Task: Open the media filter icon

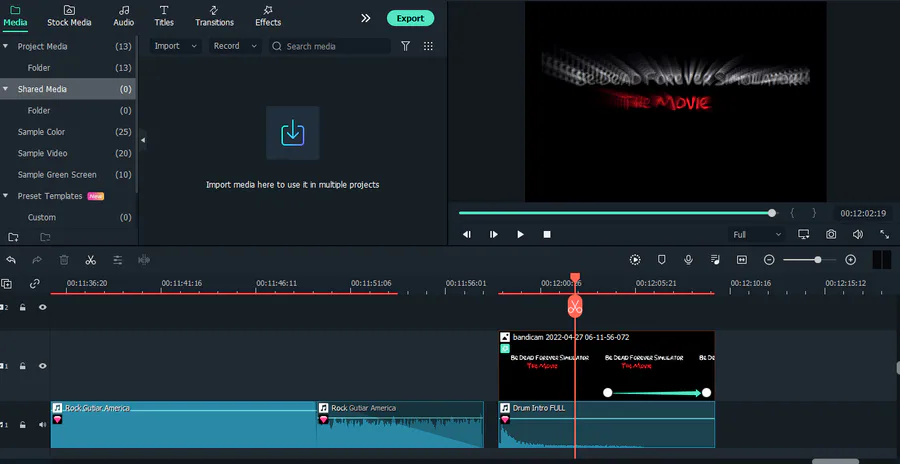Action: [405, 46]
